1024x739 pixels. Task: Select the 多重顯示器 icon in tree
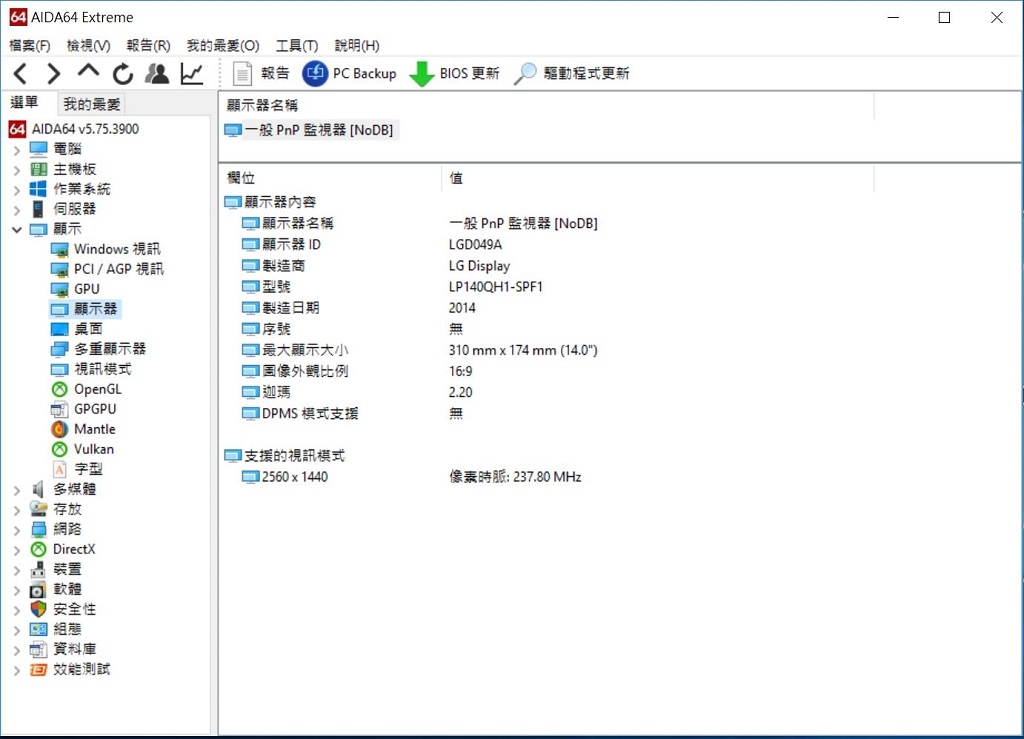tap(59, 349)
